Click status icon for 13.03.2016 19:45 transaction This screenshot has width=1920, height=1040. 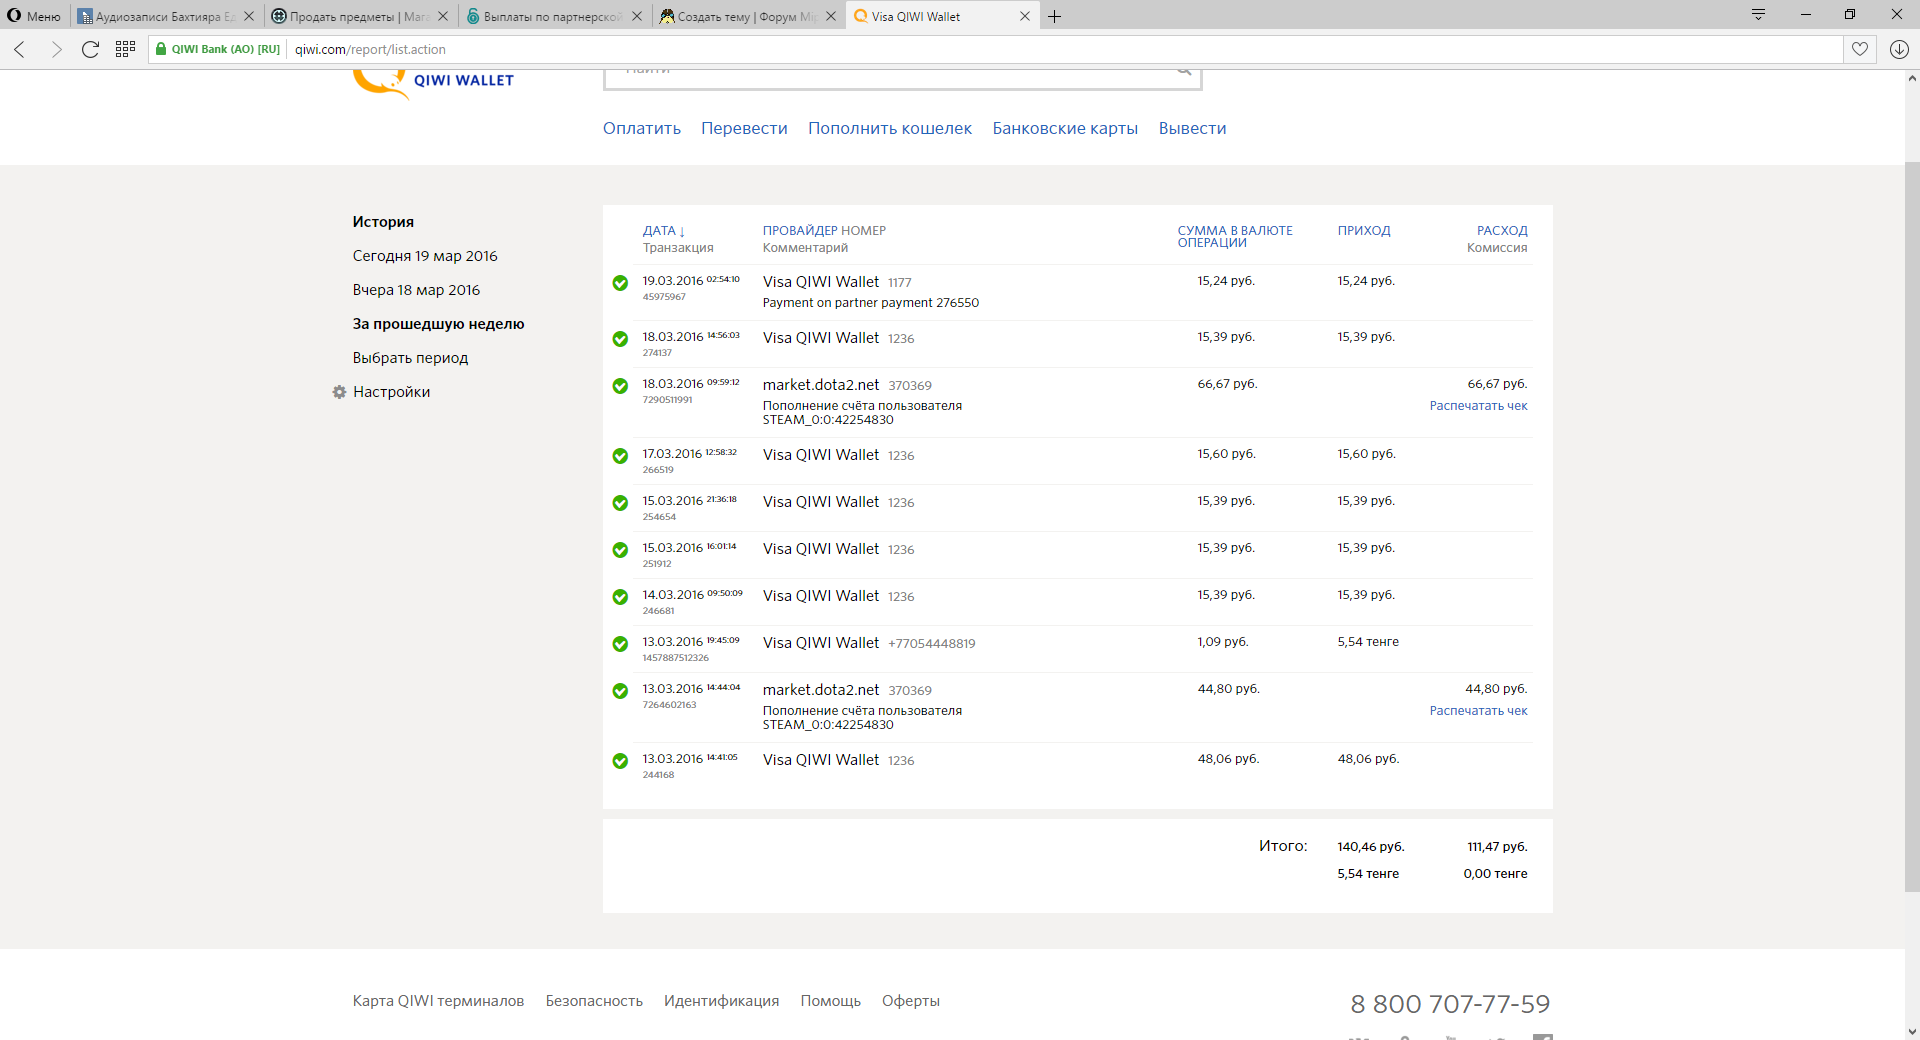620,644
